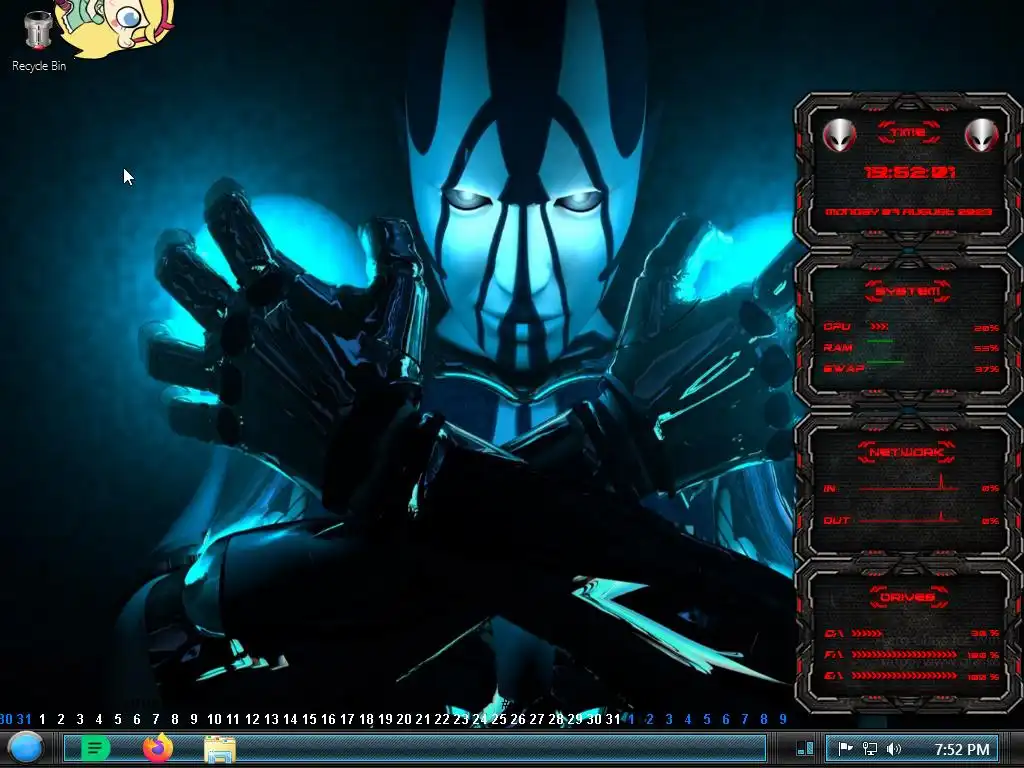Launch Firefox from the taskbar
The height and width of the screenshot is (768, 1024).
[157, 748]
